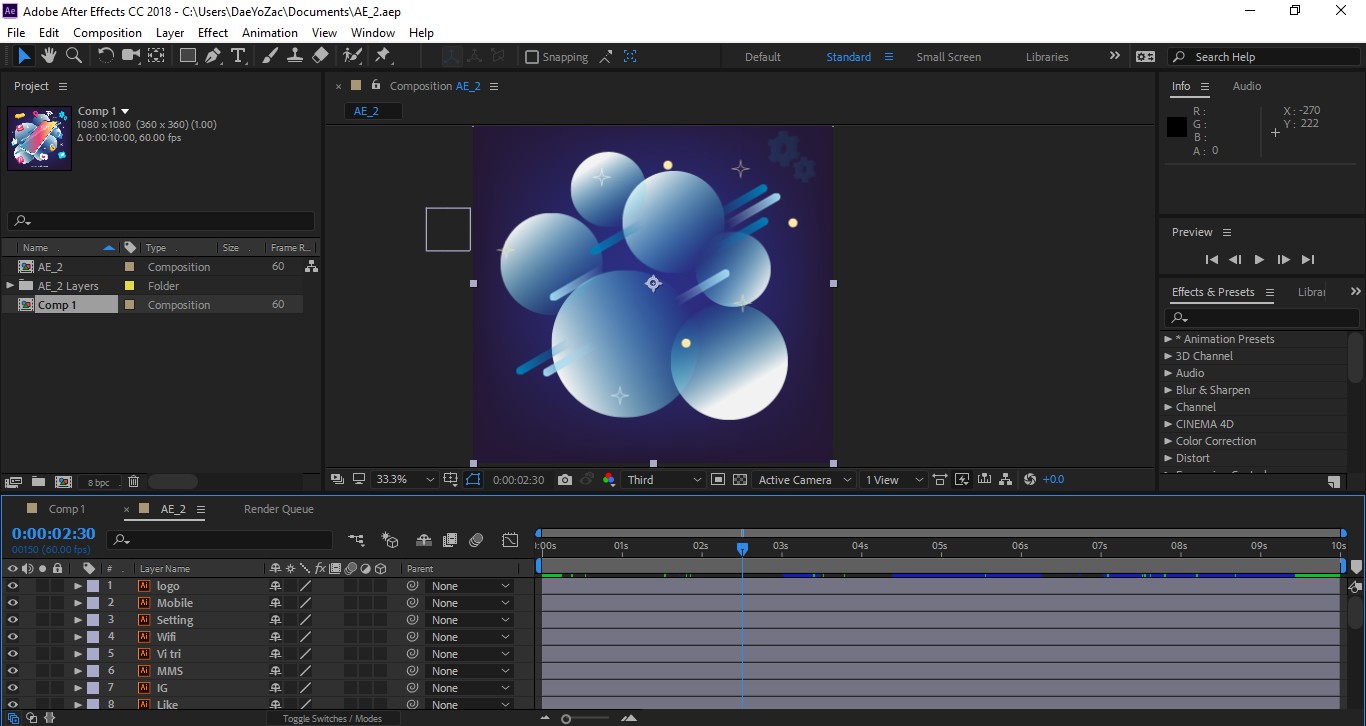Expand the AE_2 Layers folder
The height and width of the screenshot is (726, 1366).
click(x=11, y=286)
